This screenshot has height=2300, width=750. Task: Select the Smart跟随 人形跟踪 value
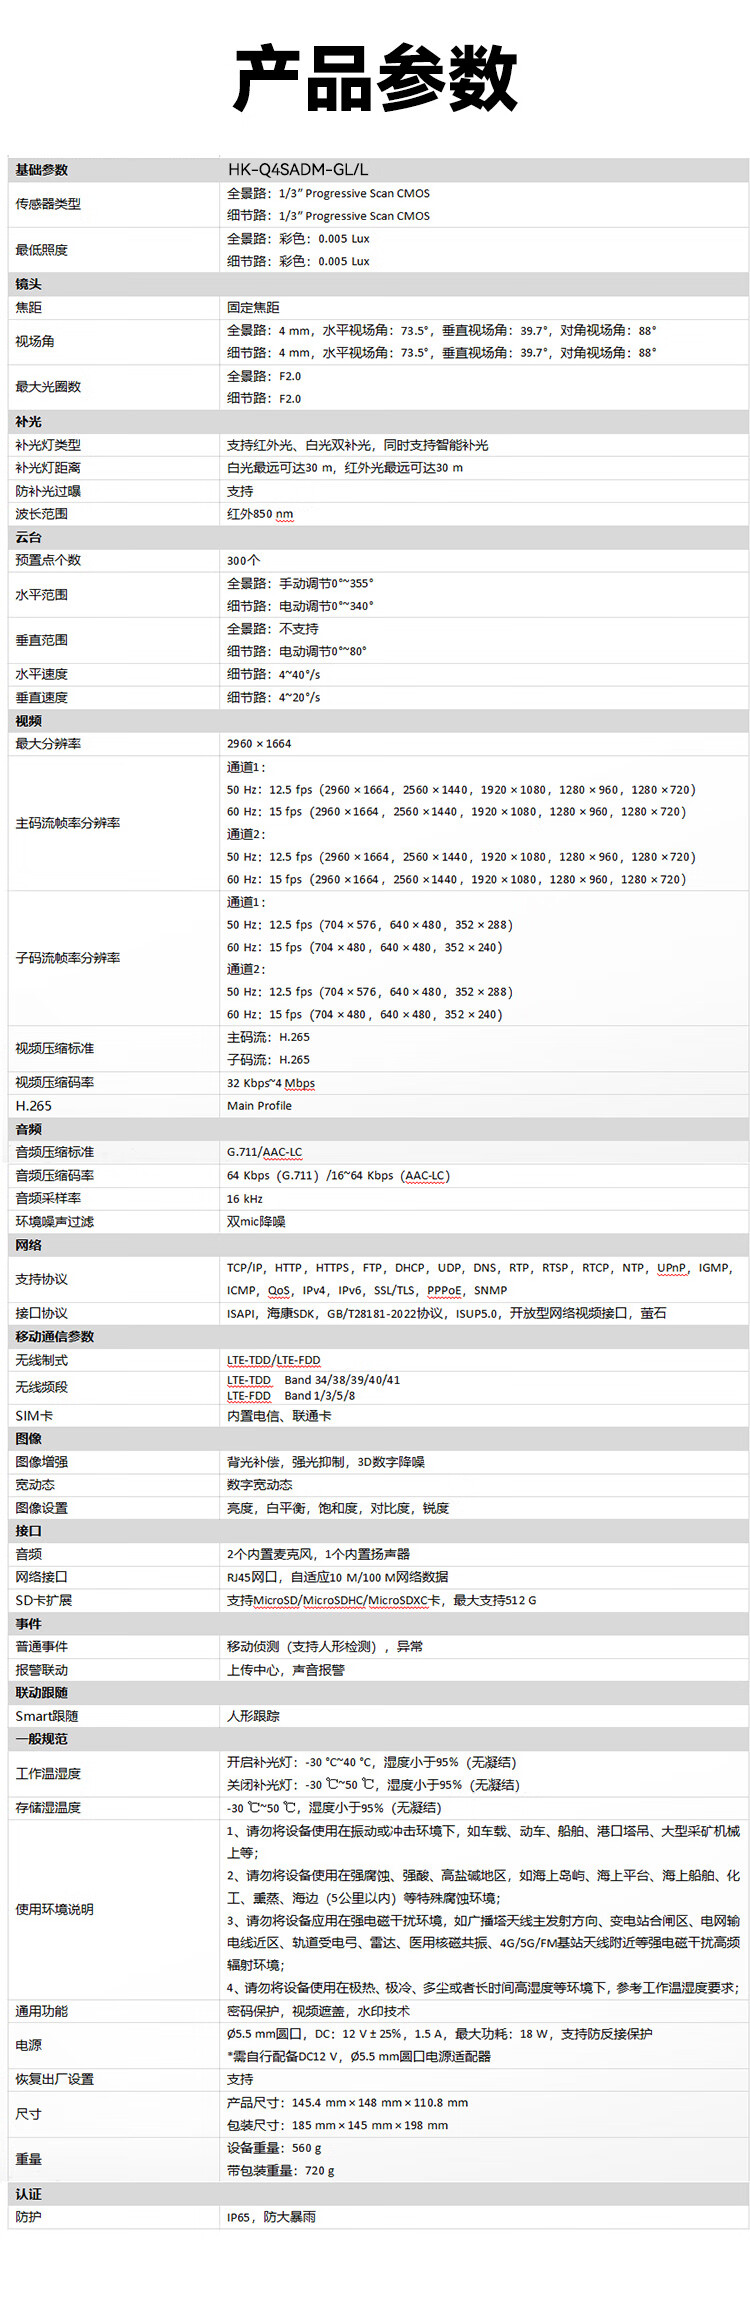(x=253, y=1716)
